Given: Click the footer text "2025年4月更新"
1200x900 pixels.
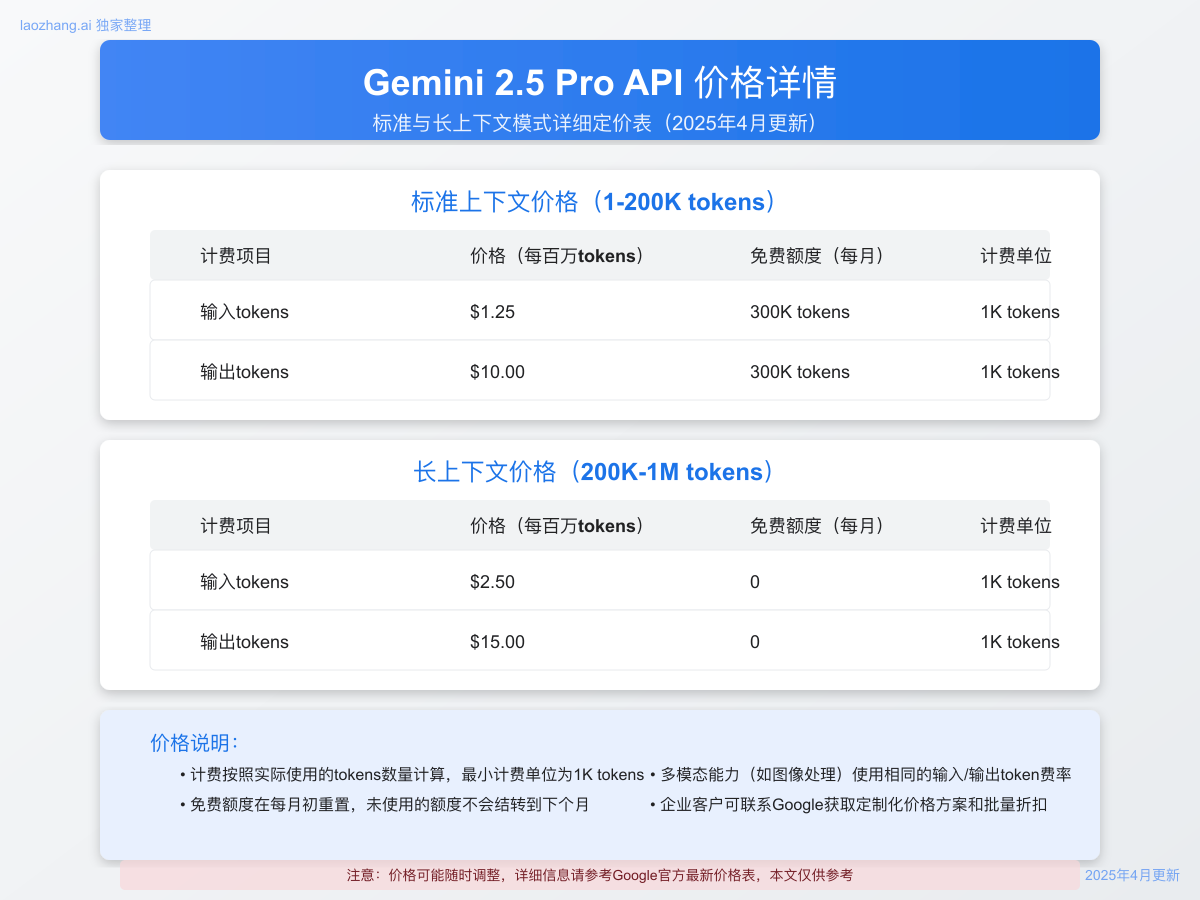Looking at the screenshot, I should point(1132,875).
